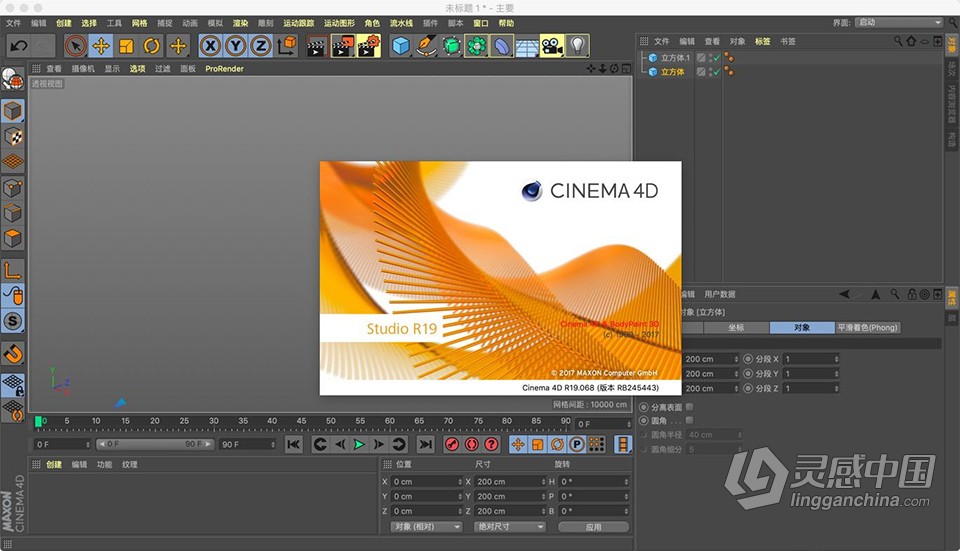Go to end of animation
960x551 pixels.
click(x=426, y=444)
